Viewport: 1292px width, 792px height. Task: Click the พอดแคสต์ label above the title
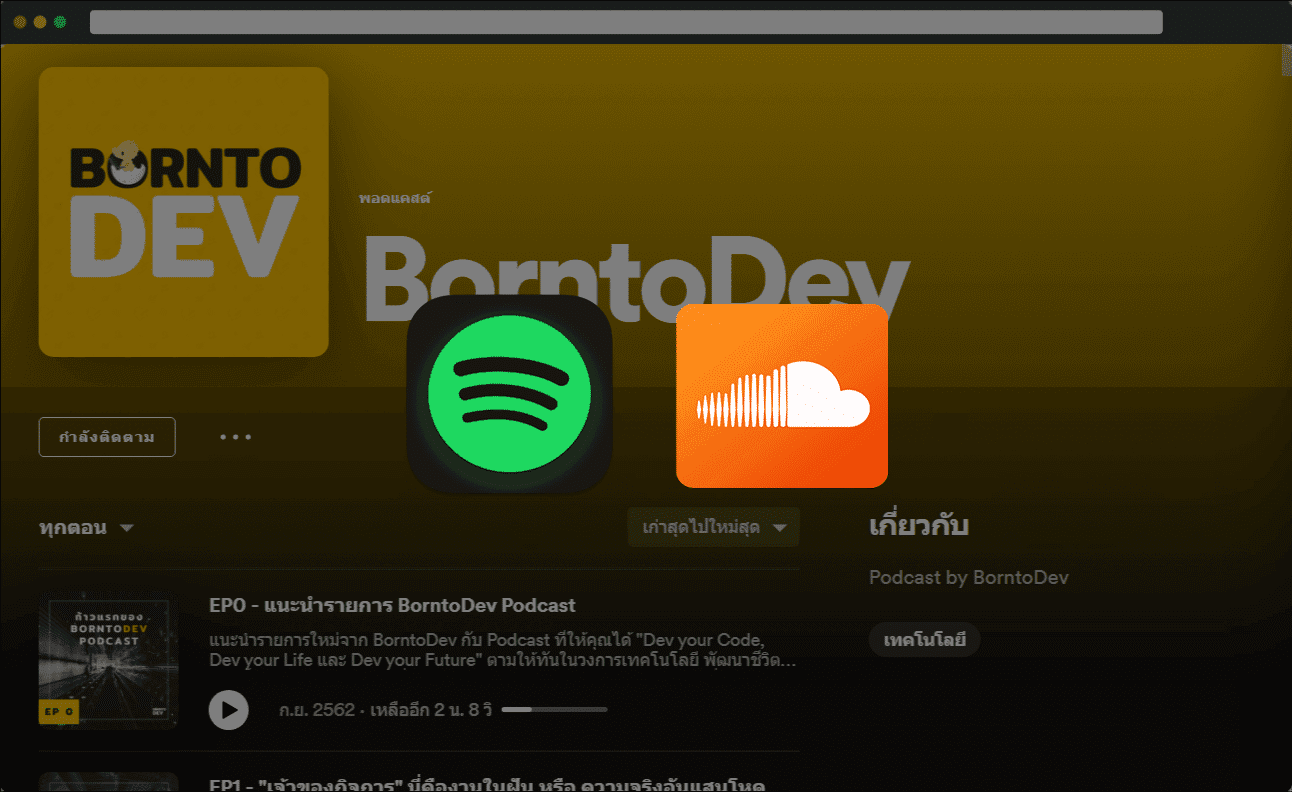[x=395, y=198]
